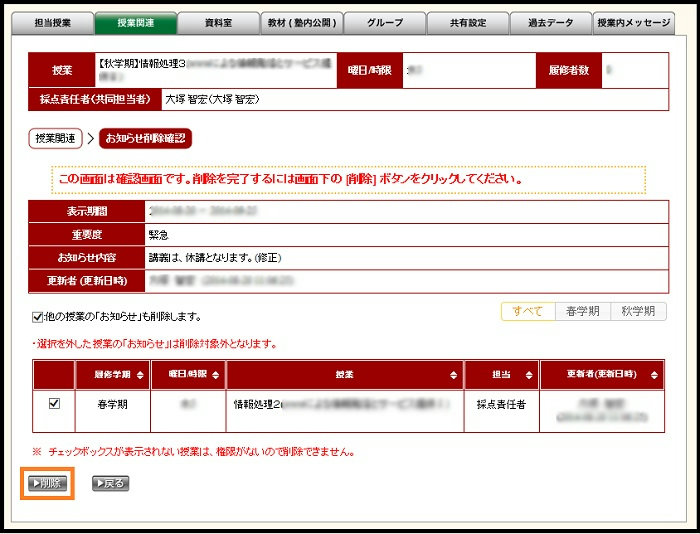Viewport: 700px width, 534px height.
Task: Sort table by 曜日/時限 column arrows
Action: point(215,374)
